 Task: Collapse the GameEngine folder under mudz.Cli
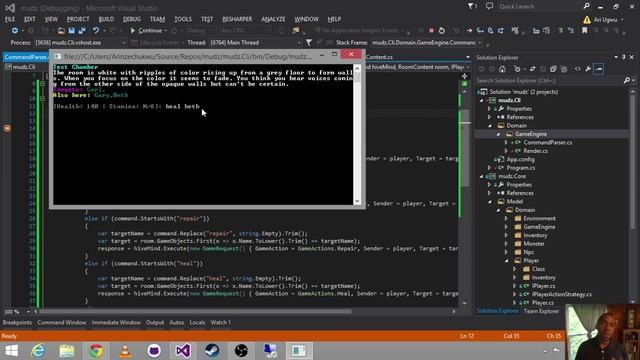[498, 134]
